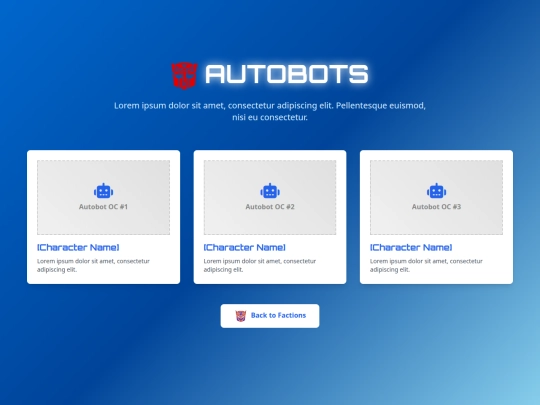Select the Autobot OC #2 label text
The image size is (540, 405).
click(x=270, y=207)
